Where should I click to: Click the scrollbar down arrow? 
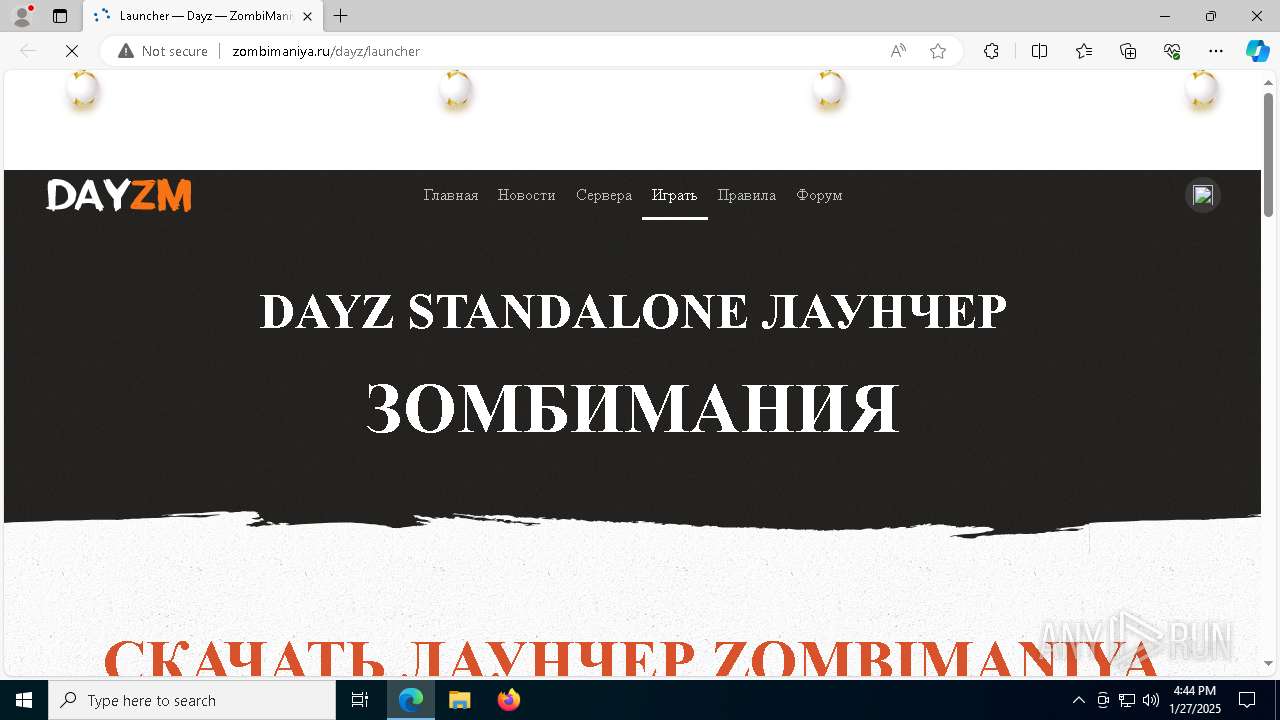coord(1268,663)
